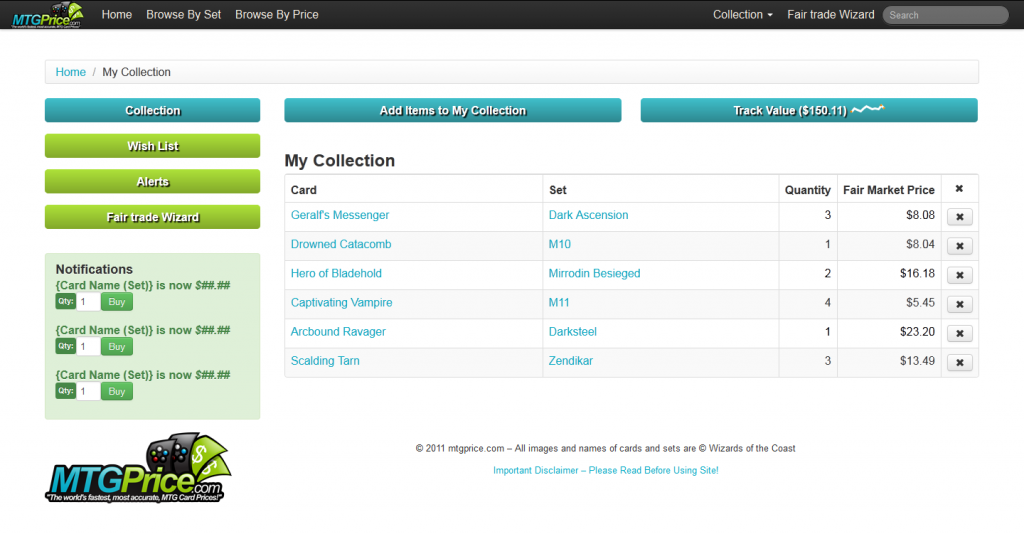This screenshot has width=1024, height=534.
Task: Remove Geralf's Messenger row with its X button
Action: click(959, 217)
